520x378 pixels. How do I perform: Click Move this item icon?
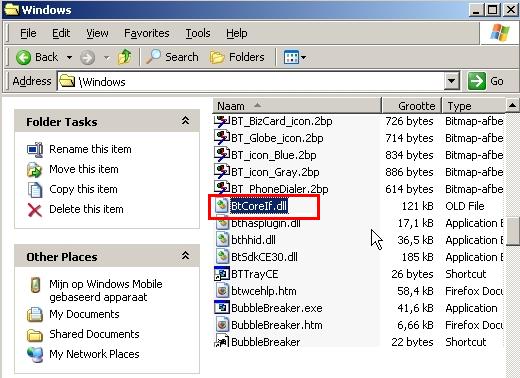[x=35, y=169]
